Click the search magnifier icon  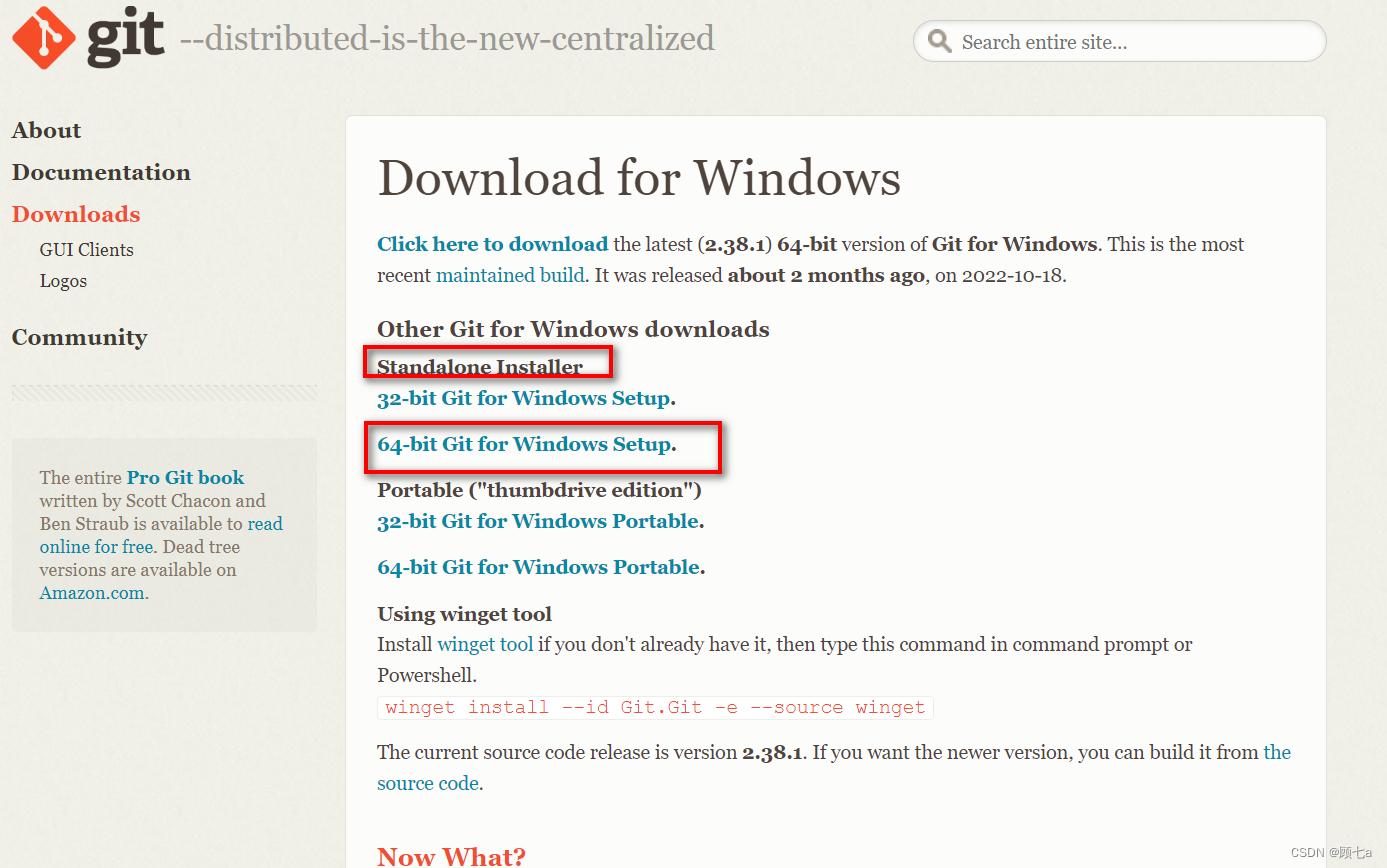click(939, 41)
